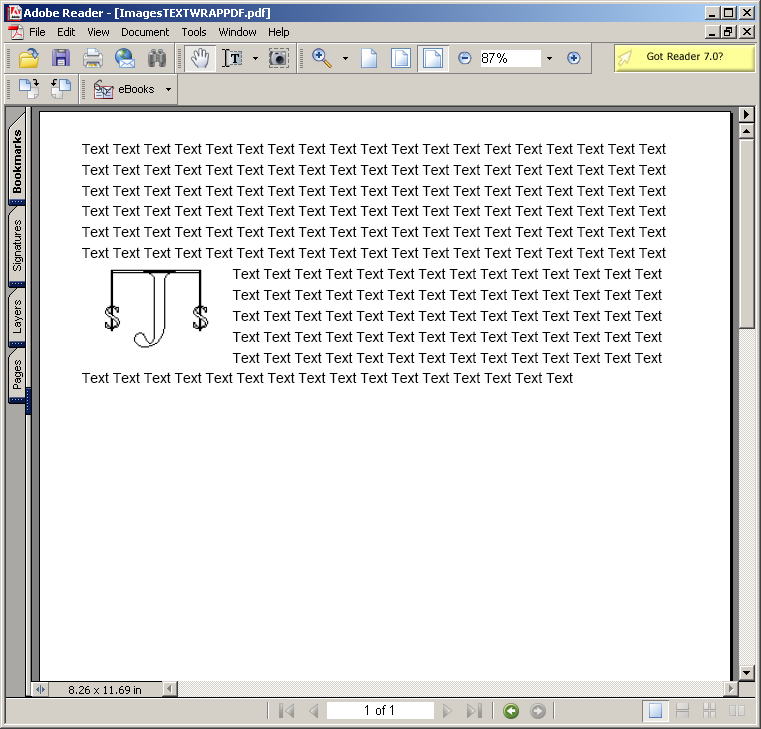Go to first page button
The width and height of the screenshot is (761, 729).
[x=286, y=711]
